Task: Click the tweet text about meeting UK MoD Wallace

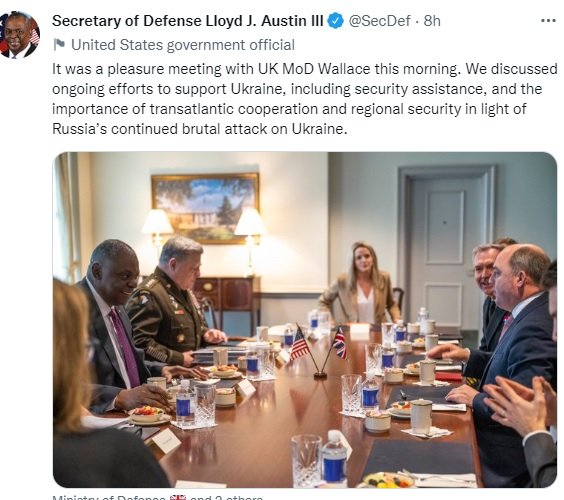Action: (x=305, y=99)
